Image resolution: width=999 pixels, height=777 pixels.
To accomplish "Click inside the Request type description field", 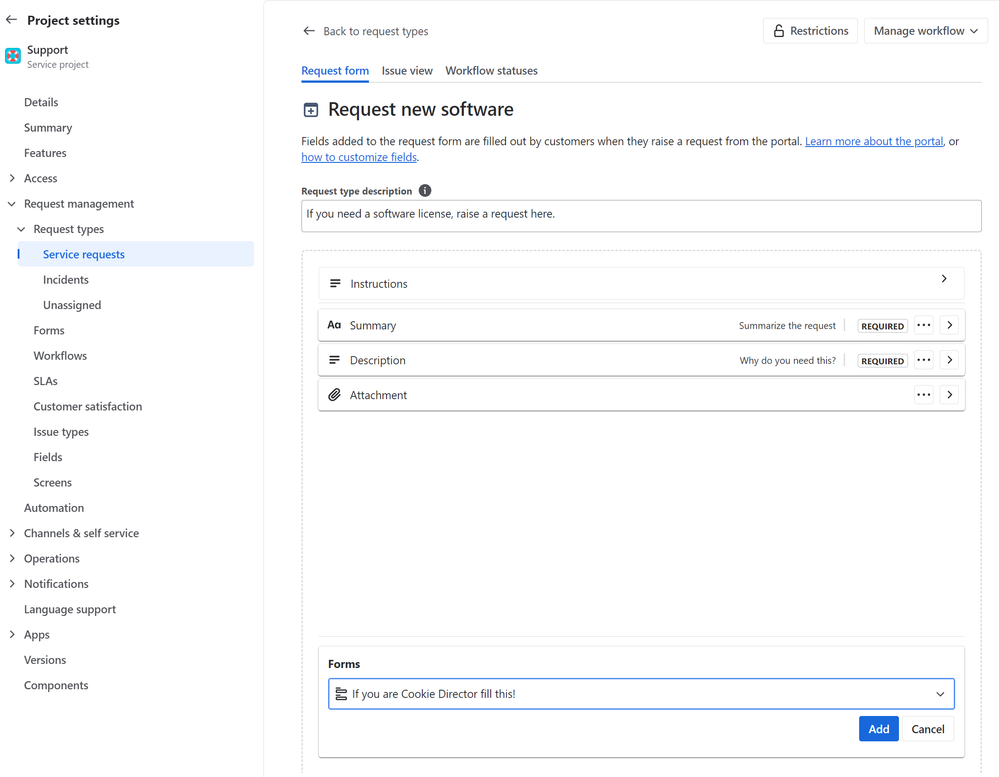I will coord(641,215).
